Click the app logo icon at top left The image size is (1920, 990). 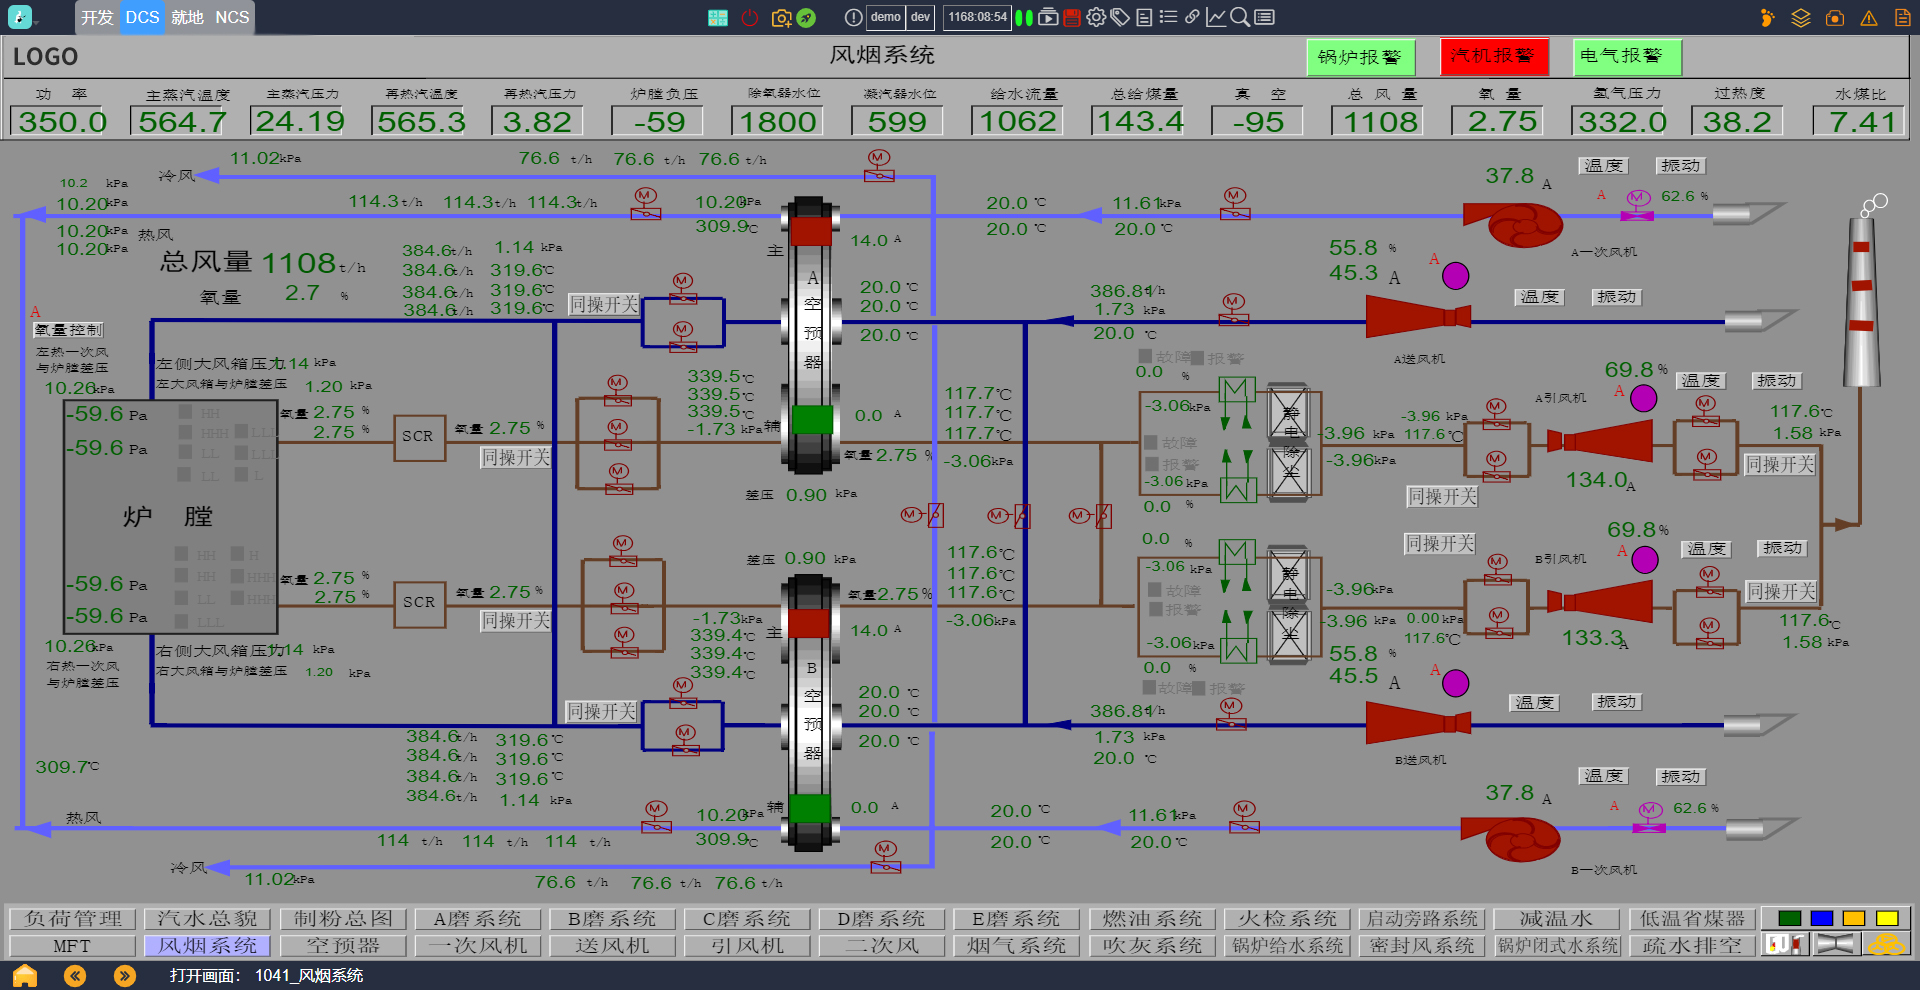click(x=20, y=17)
